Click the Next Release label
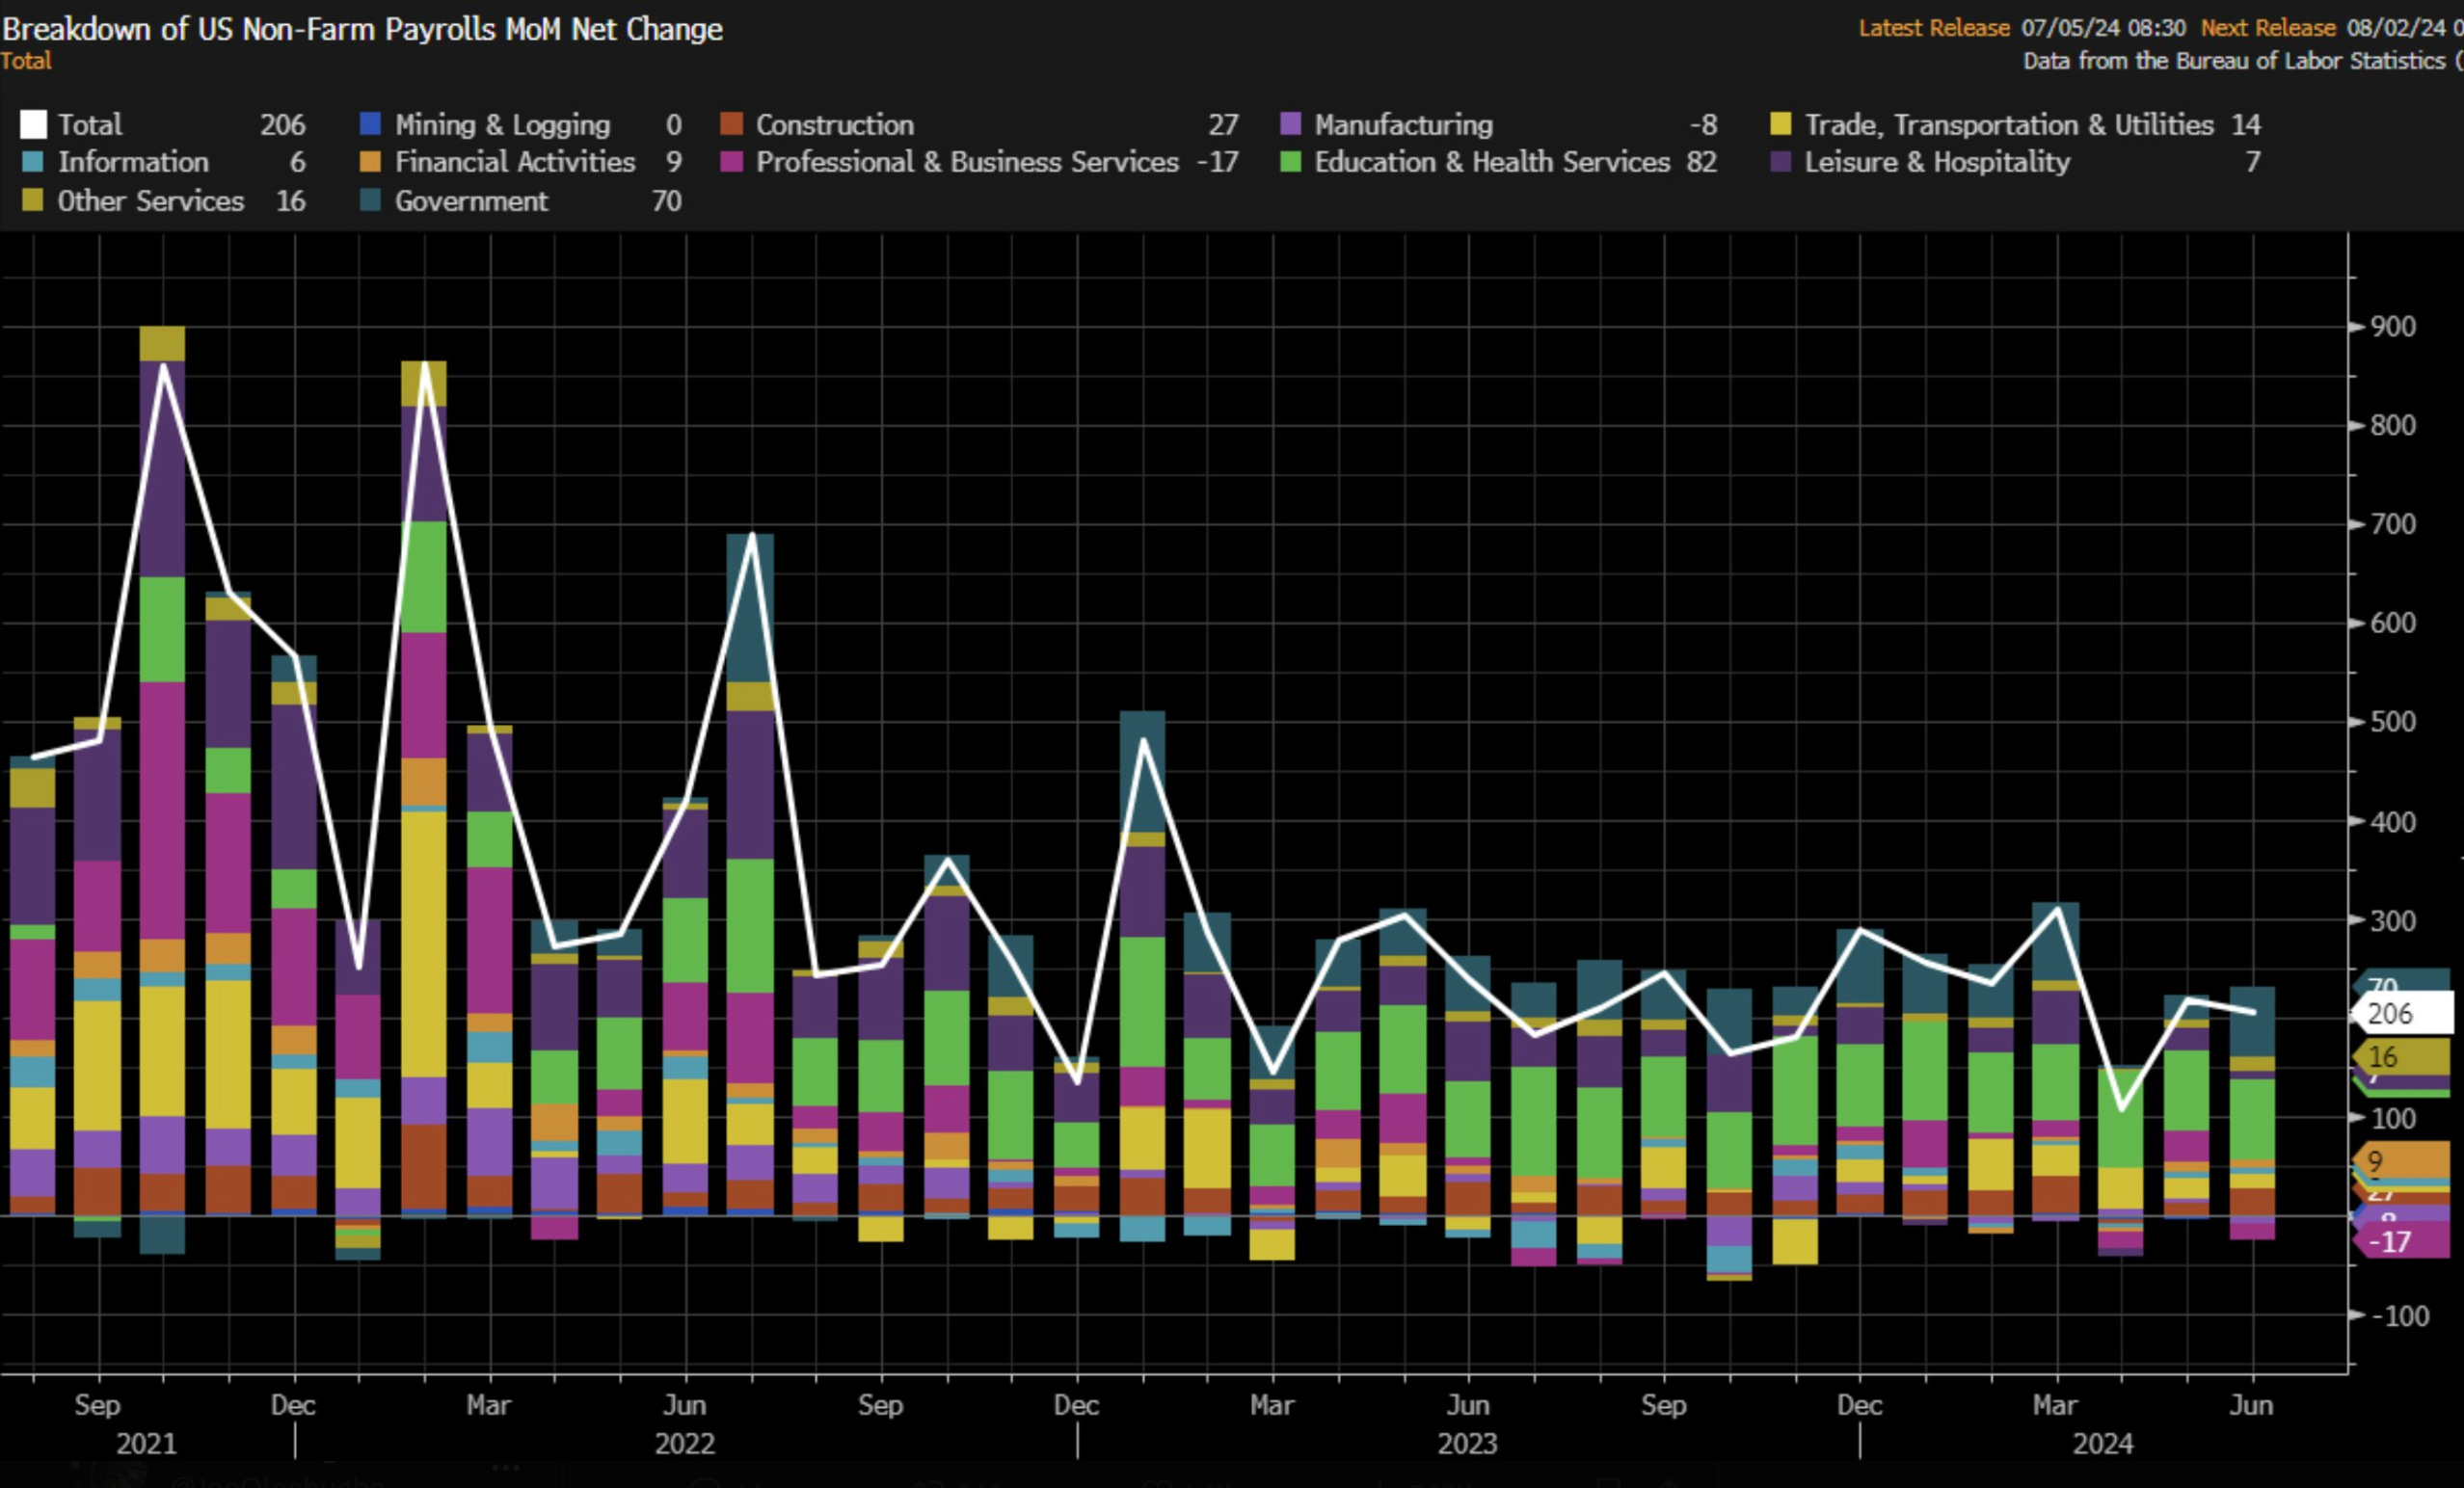The image size is (2464, 1488). point(2267,28)
